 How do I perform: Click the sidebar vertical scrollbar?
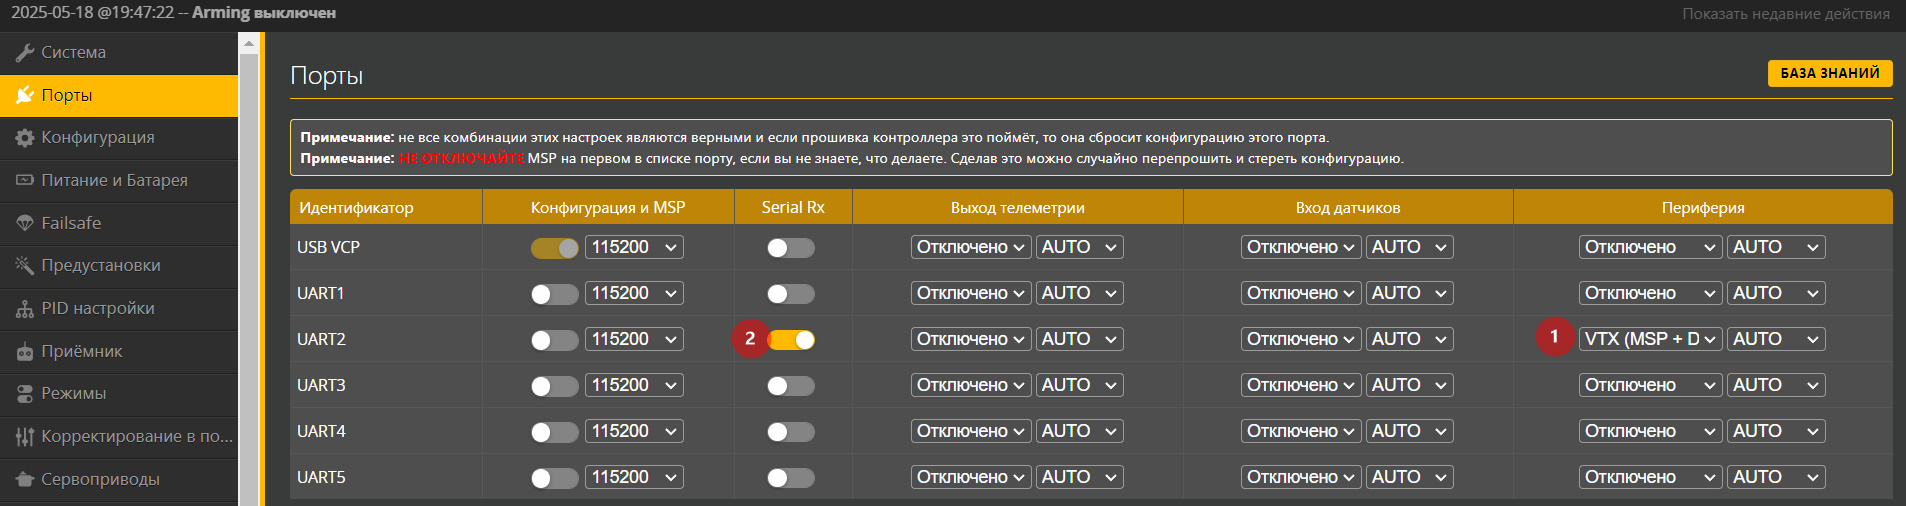(x=249, y=269)
